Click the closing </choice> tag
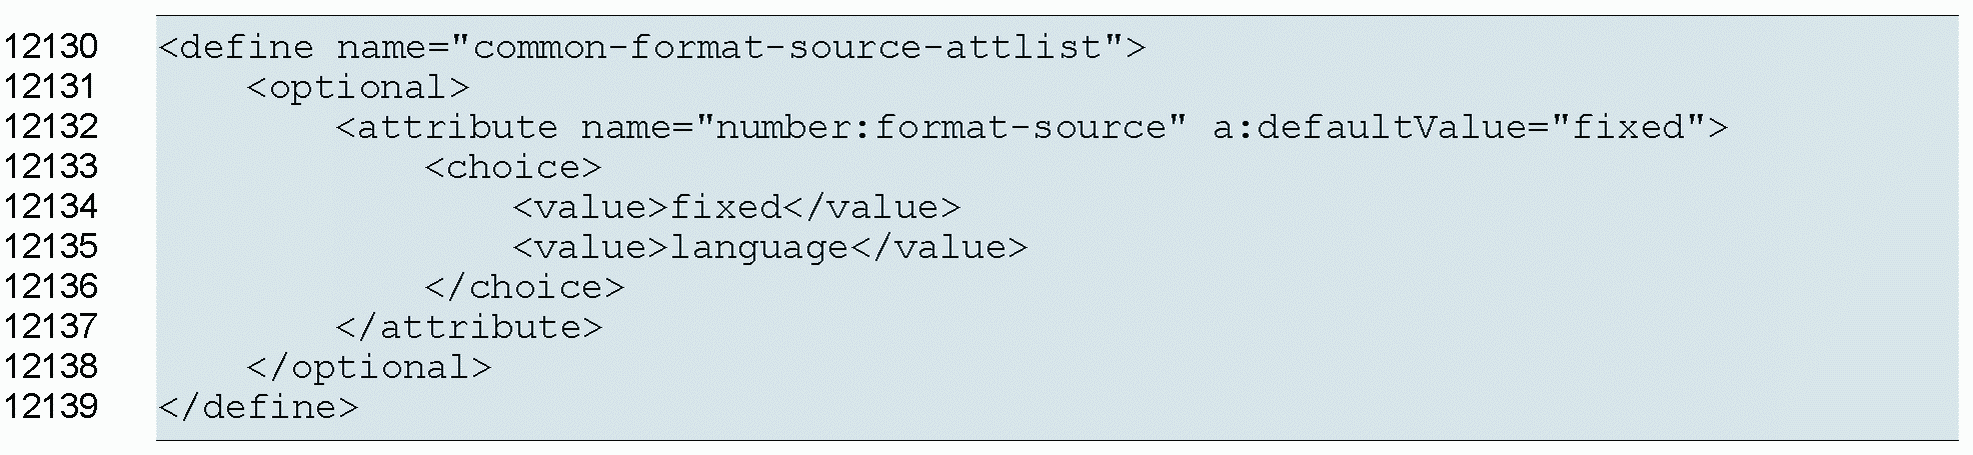 524,288
